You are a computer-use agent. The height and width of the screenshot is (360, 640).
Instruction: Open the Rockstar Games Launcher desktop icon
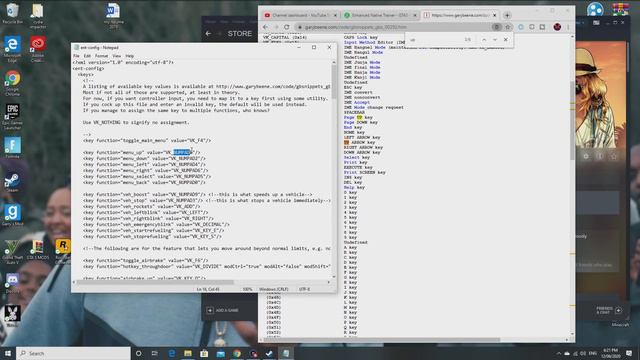point(63,251)
